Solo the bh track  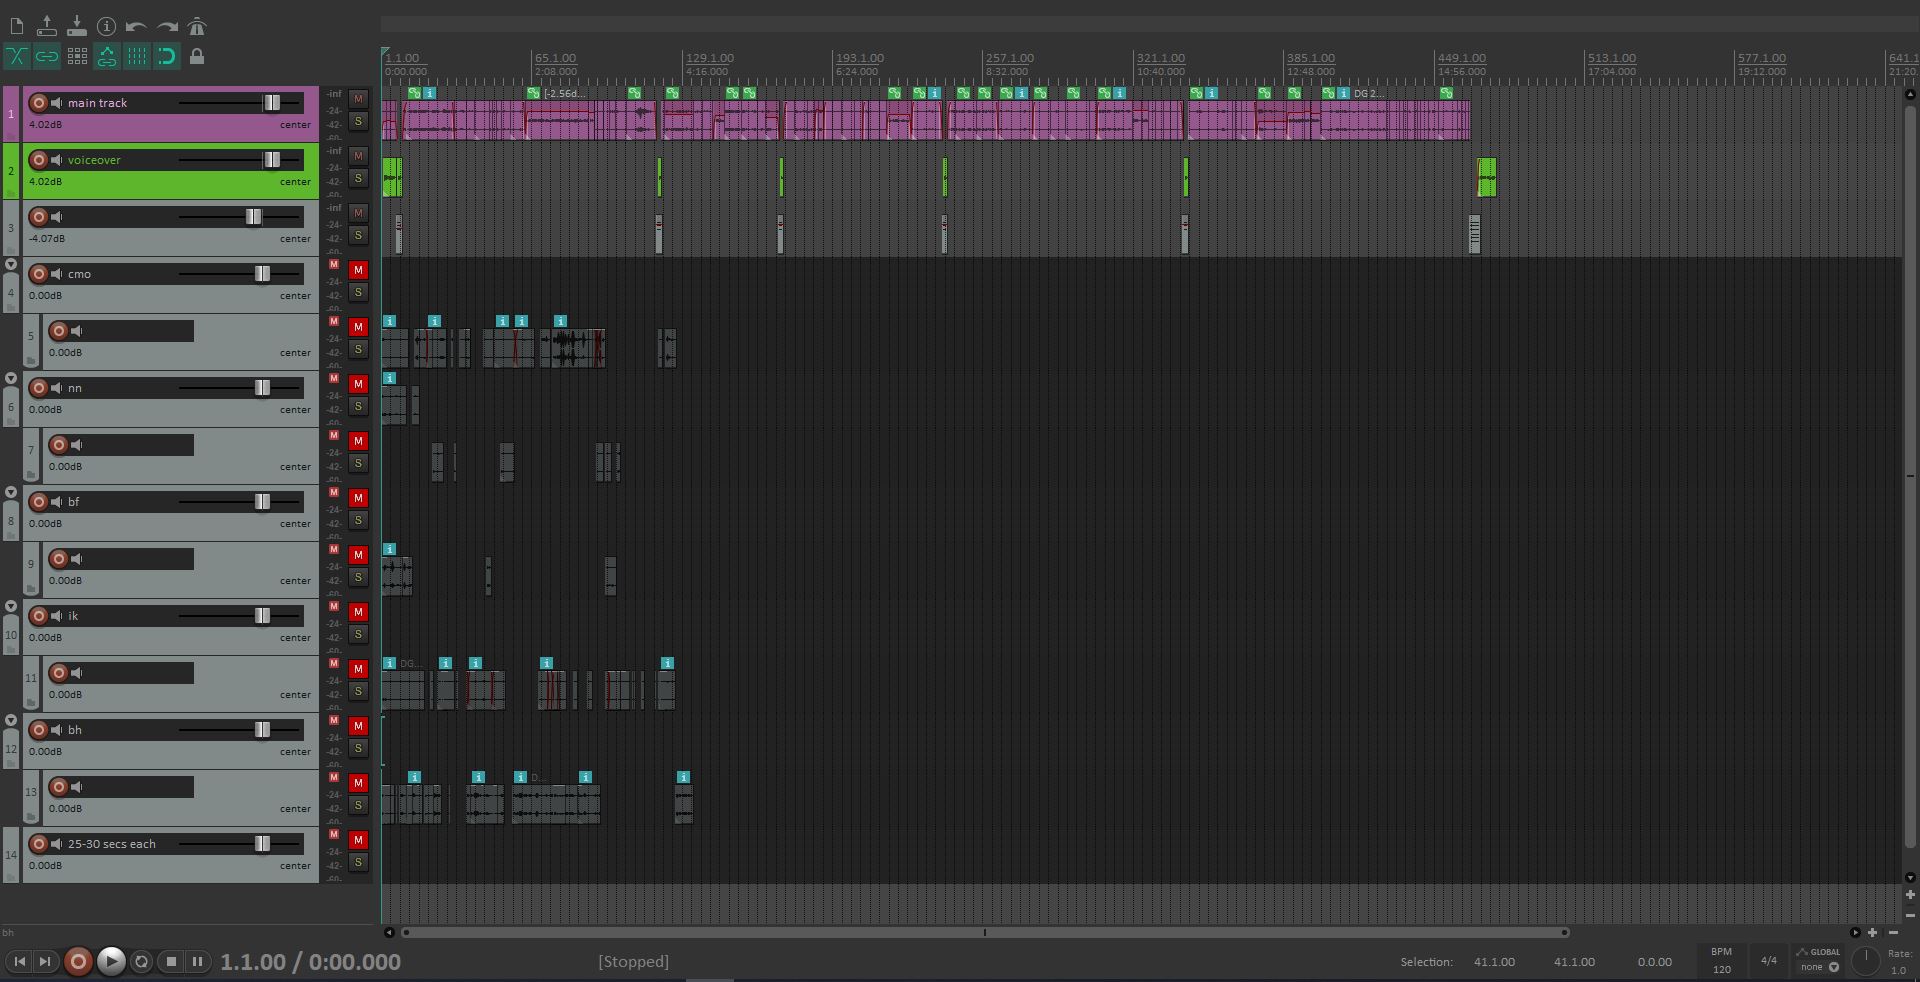358,749
